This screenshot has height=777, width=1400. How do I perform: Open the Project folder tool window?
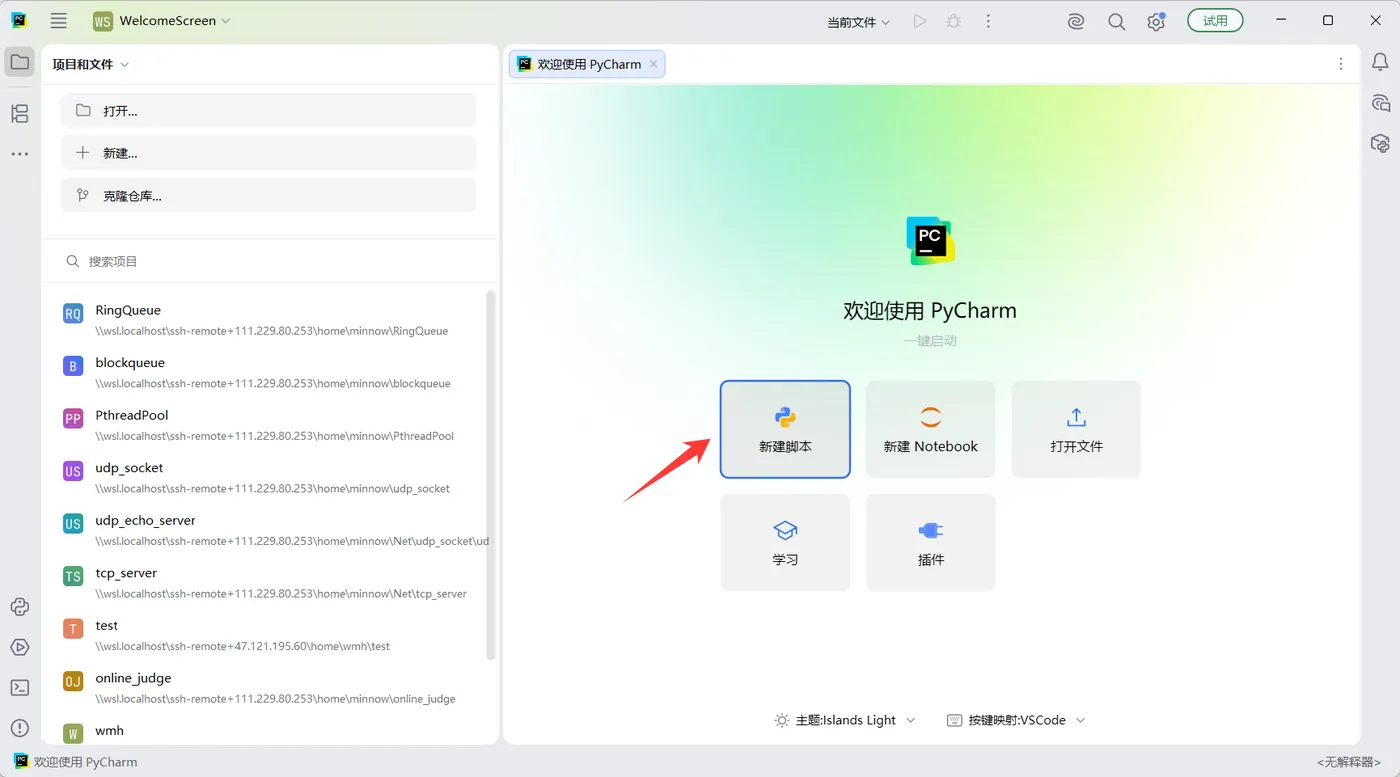tap(20, 62)
